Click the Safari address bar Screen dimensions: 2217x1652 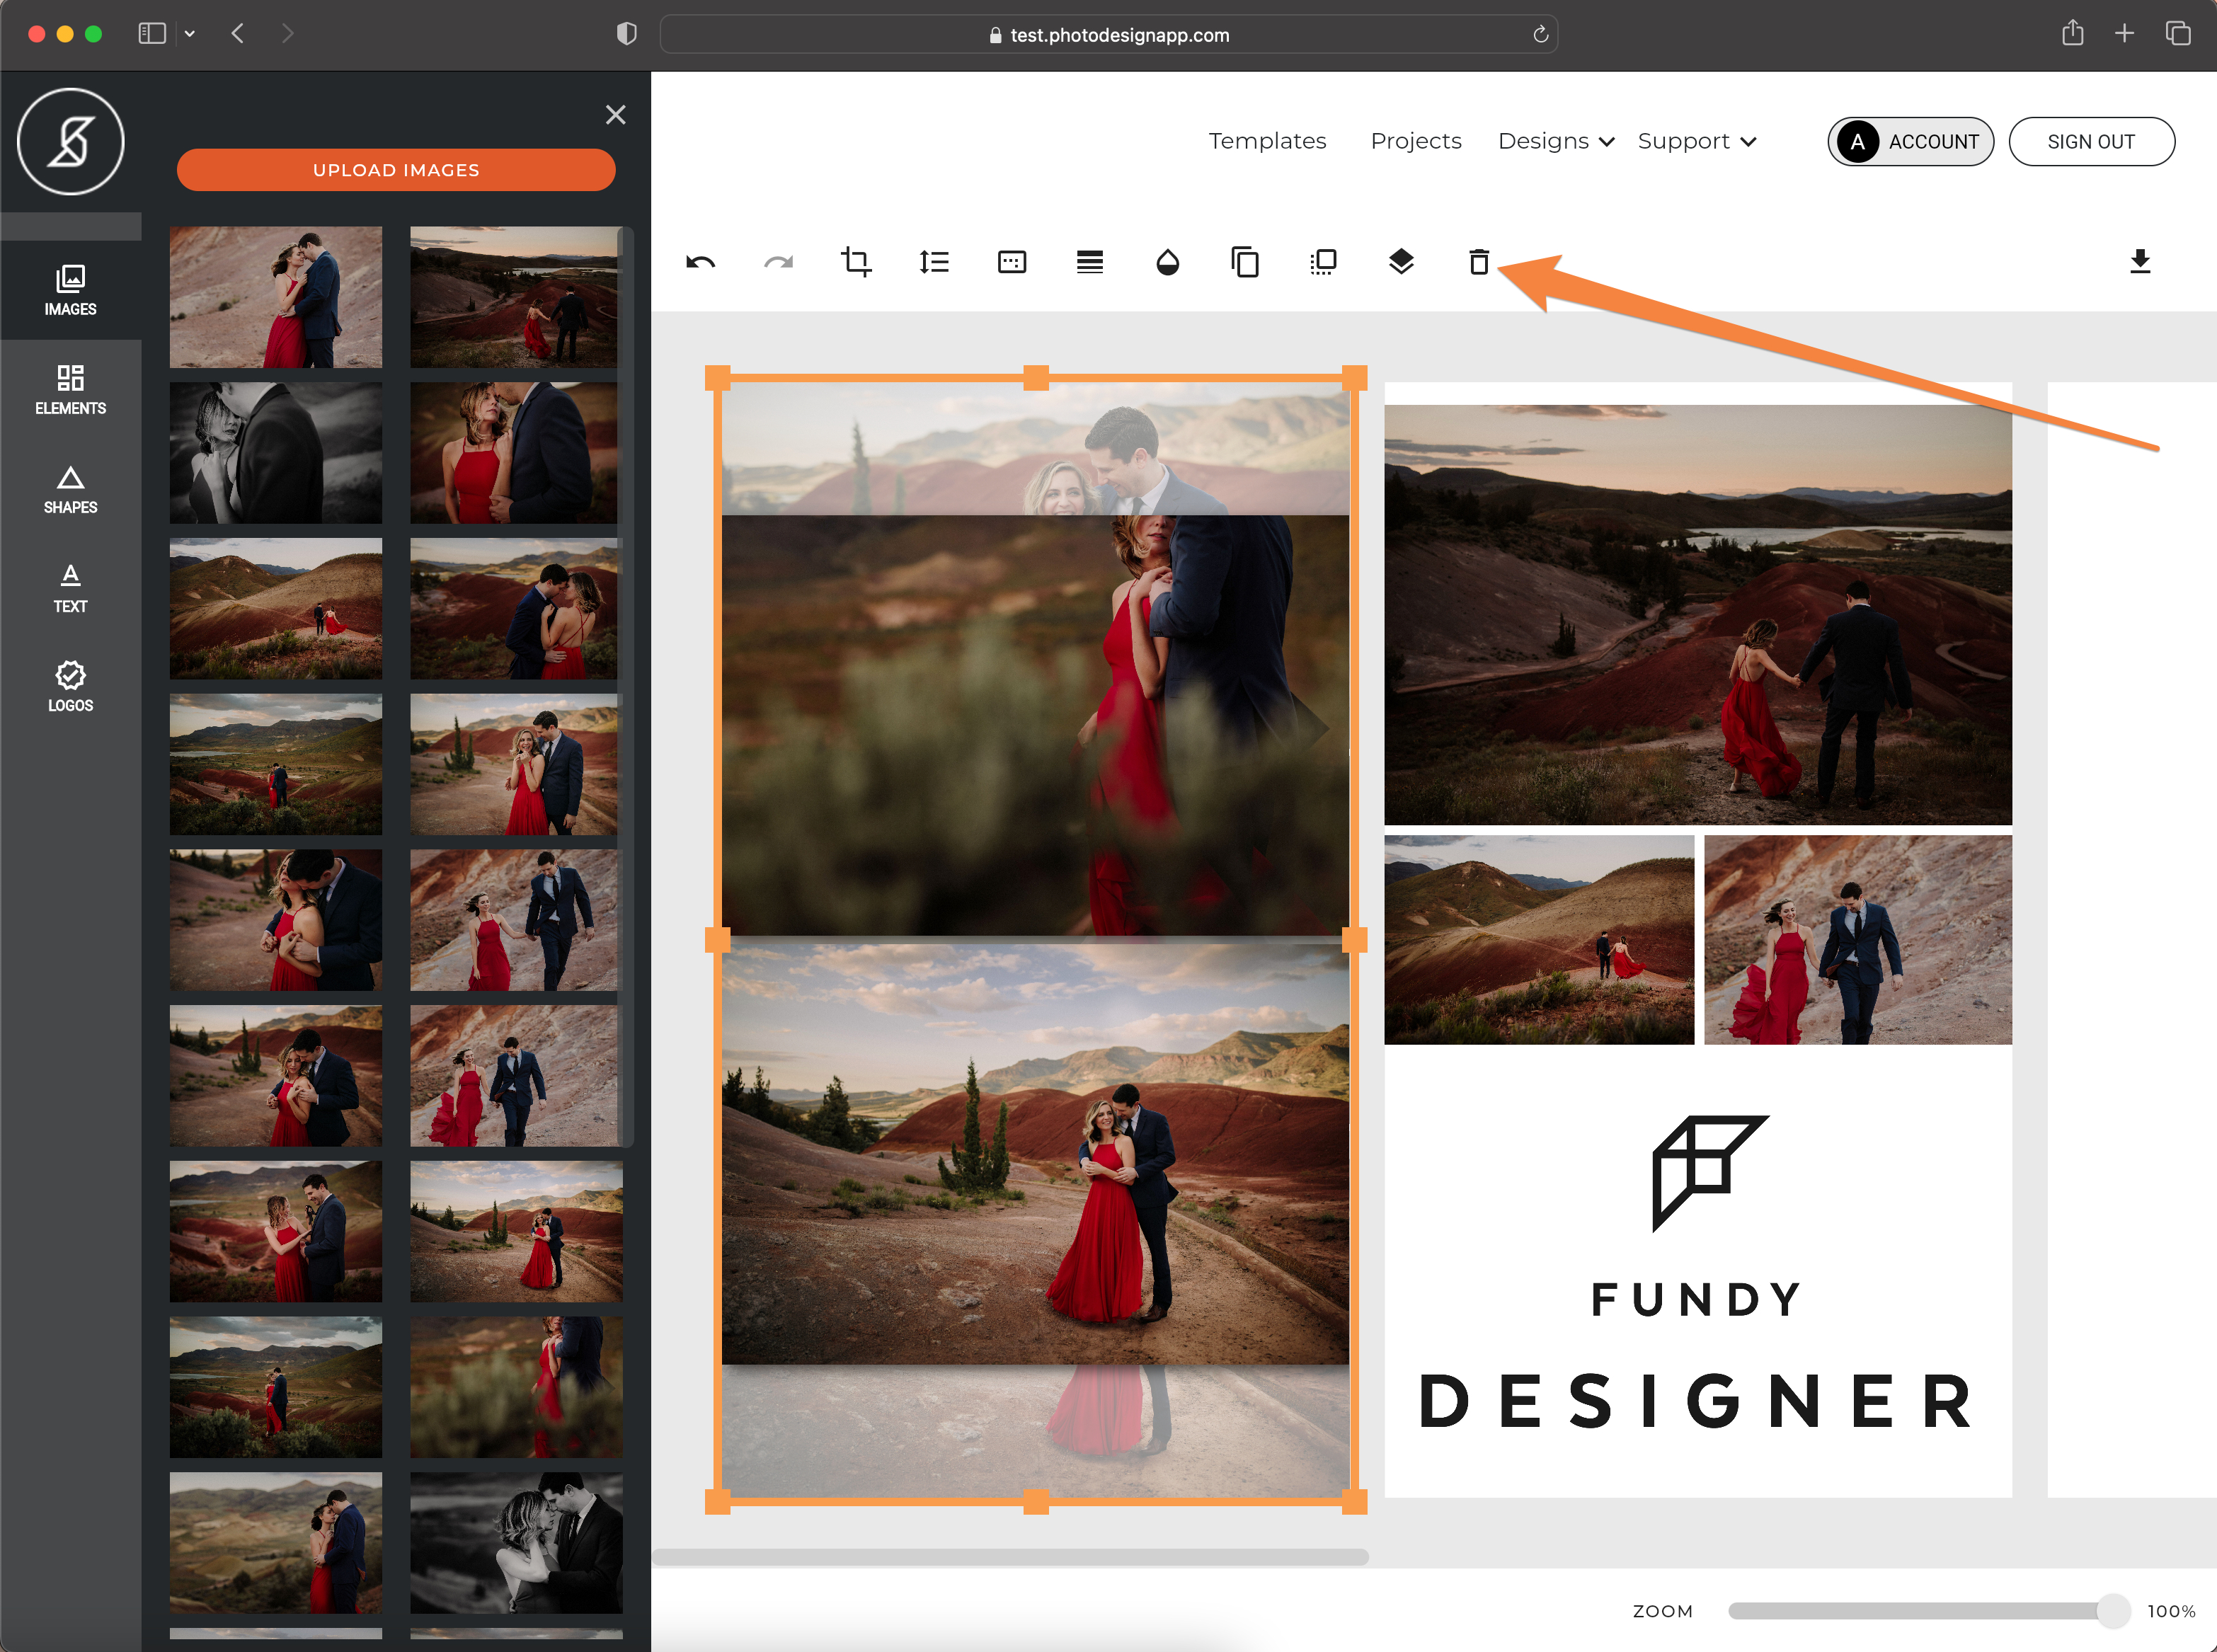pos(1108,34)
